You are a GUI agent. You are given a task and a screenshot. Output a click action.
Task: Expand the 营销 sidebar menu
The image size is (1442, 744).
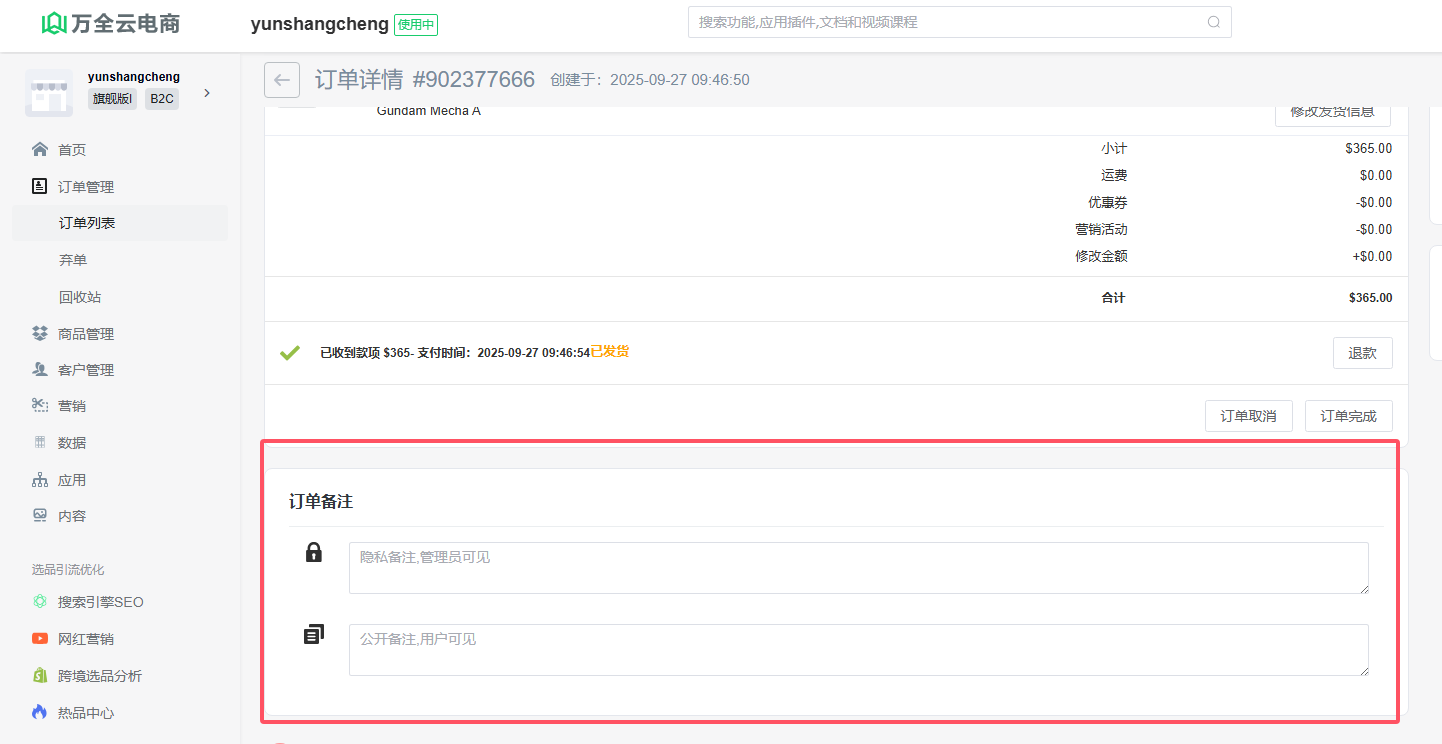click(x=72, y=406)
